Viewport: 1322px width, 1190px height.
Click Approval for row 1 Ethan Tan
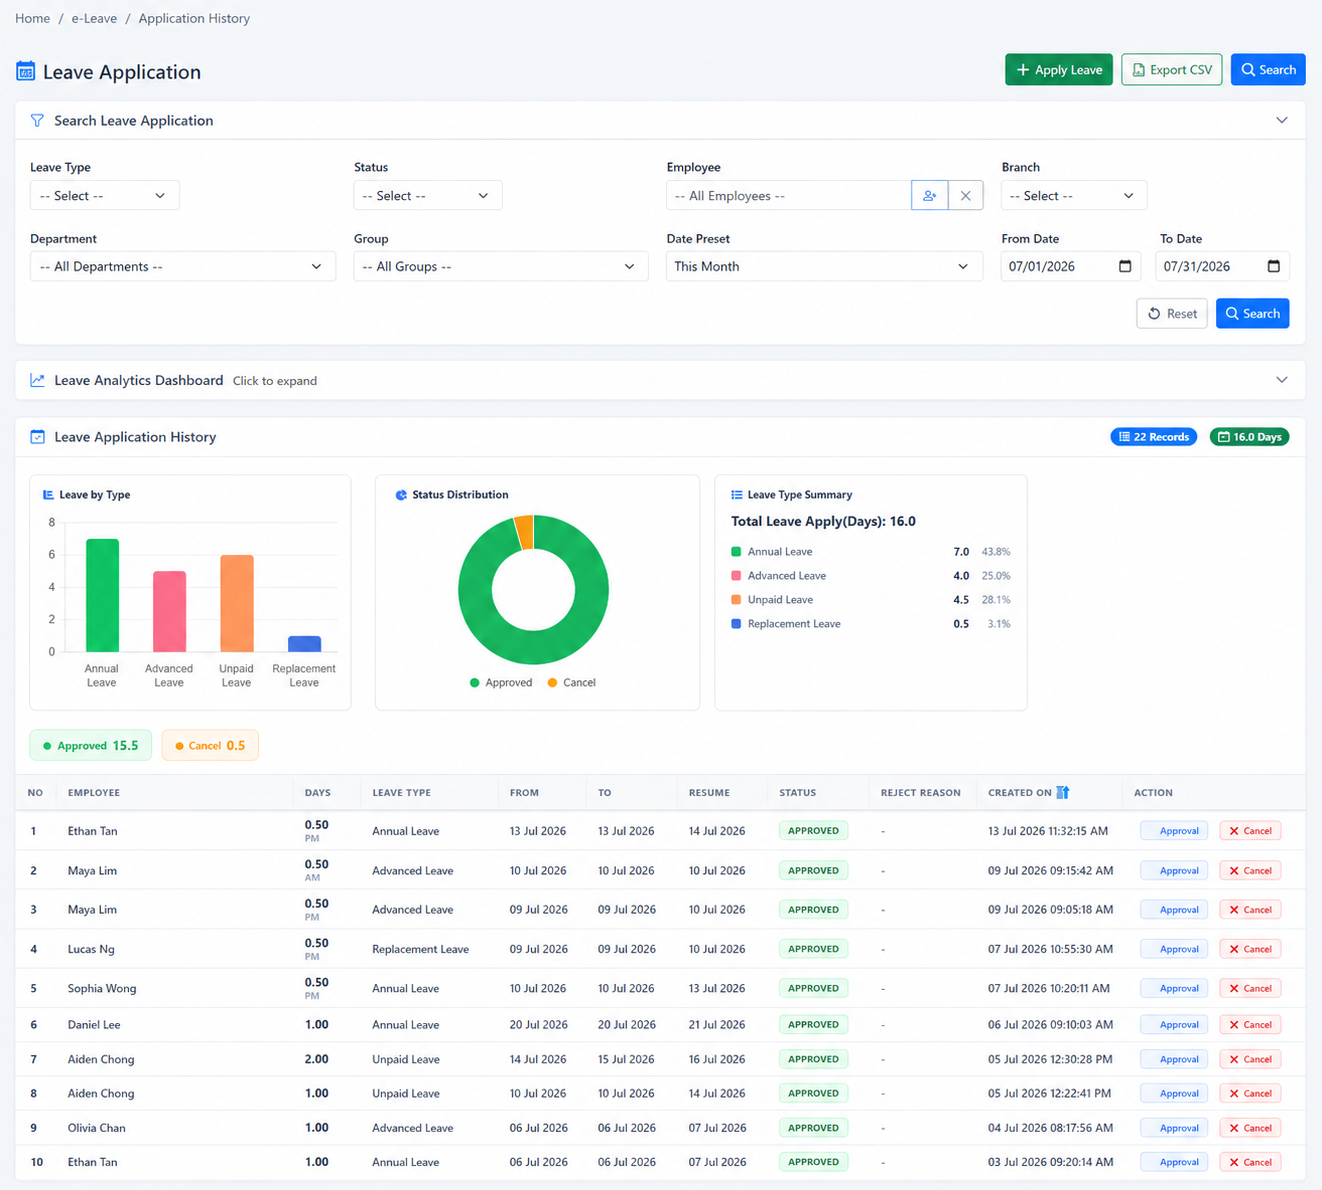click(x=1174, y=831)
